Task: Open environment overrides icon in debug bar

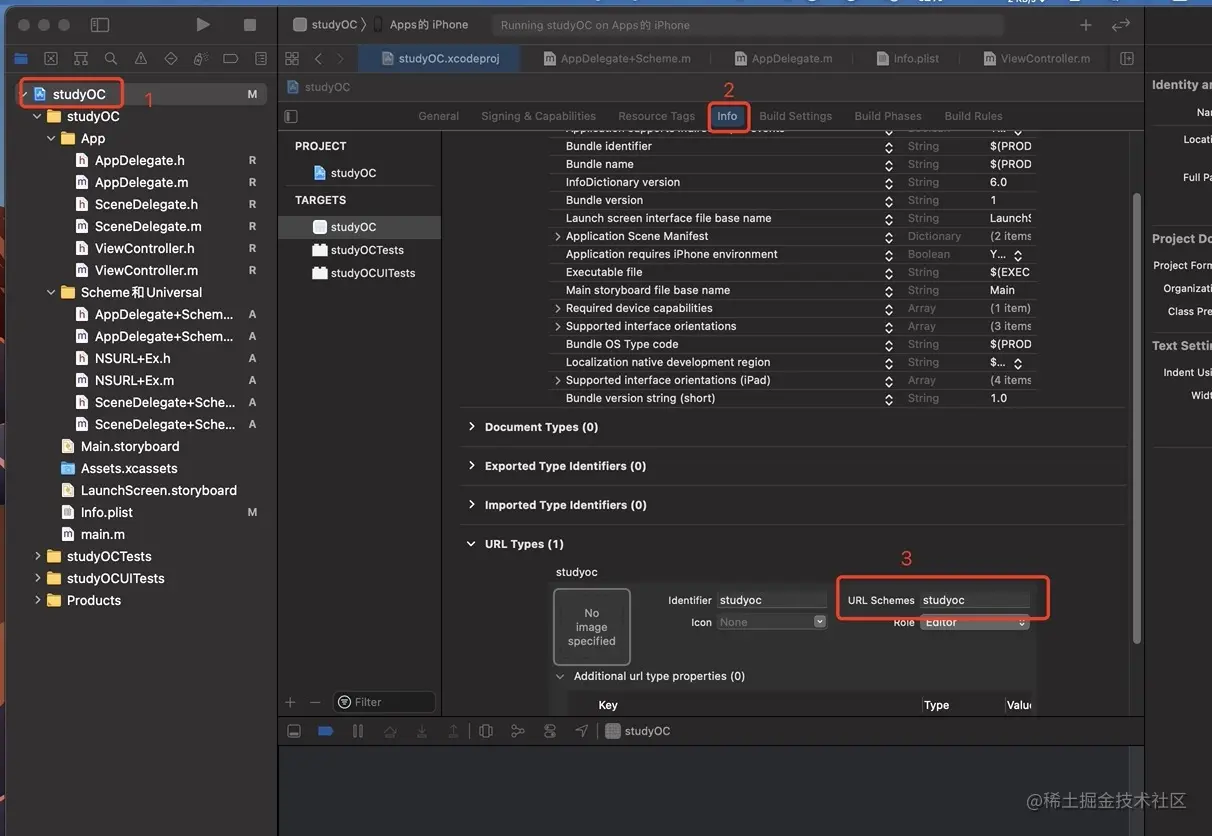Action: tap(550, 731)
